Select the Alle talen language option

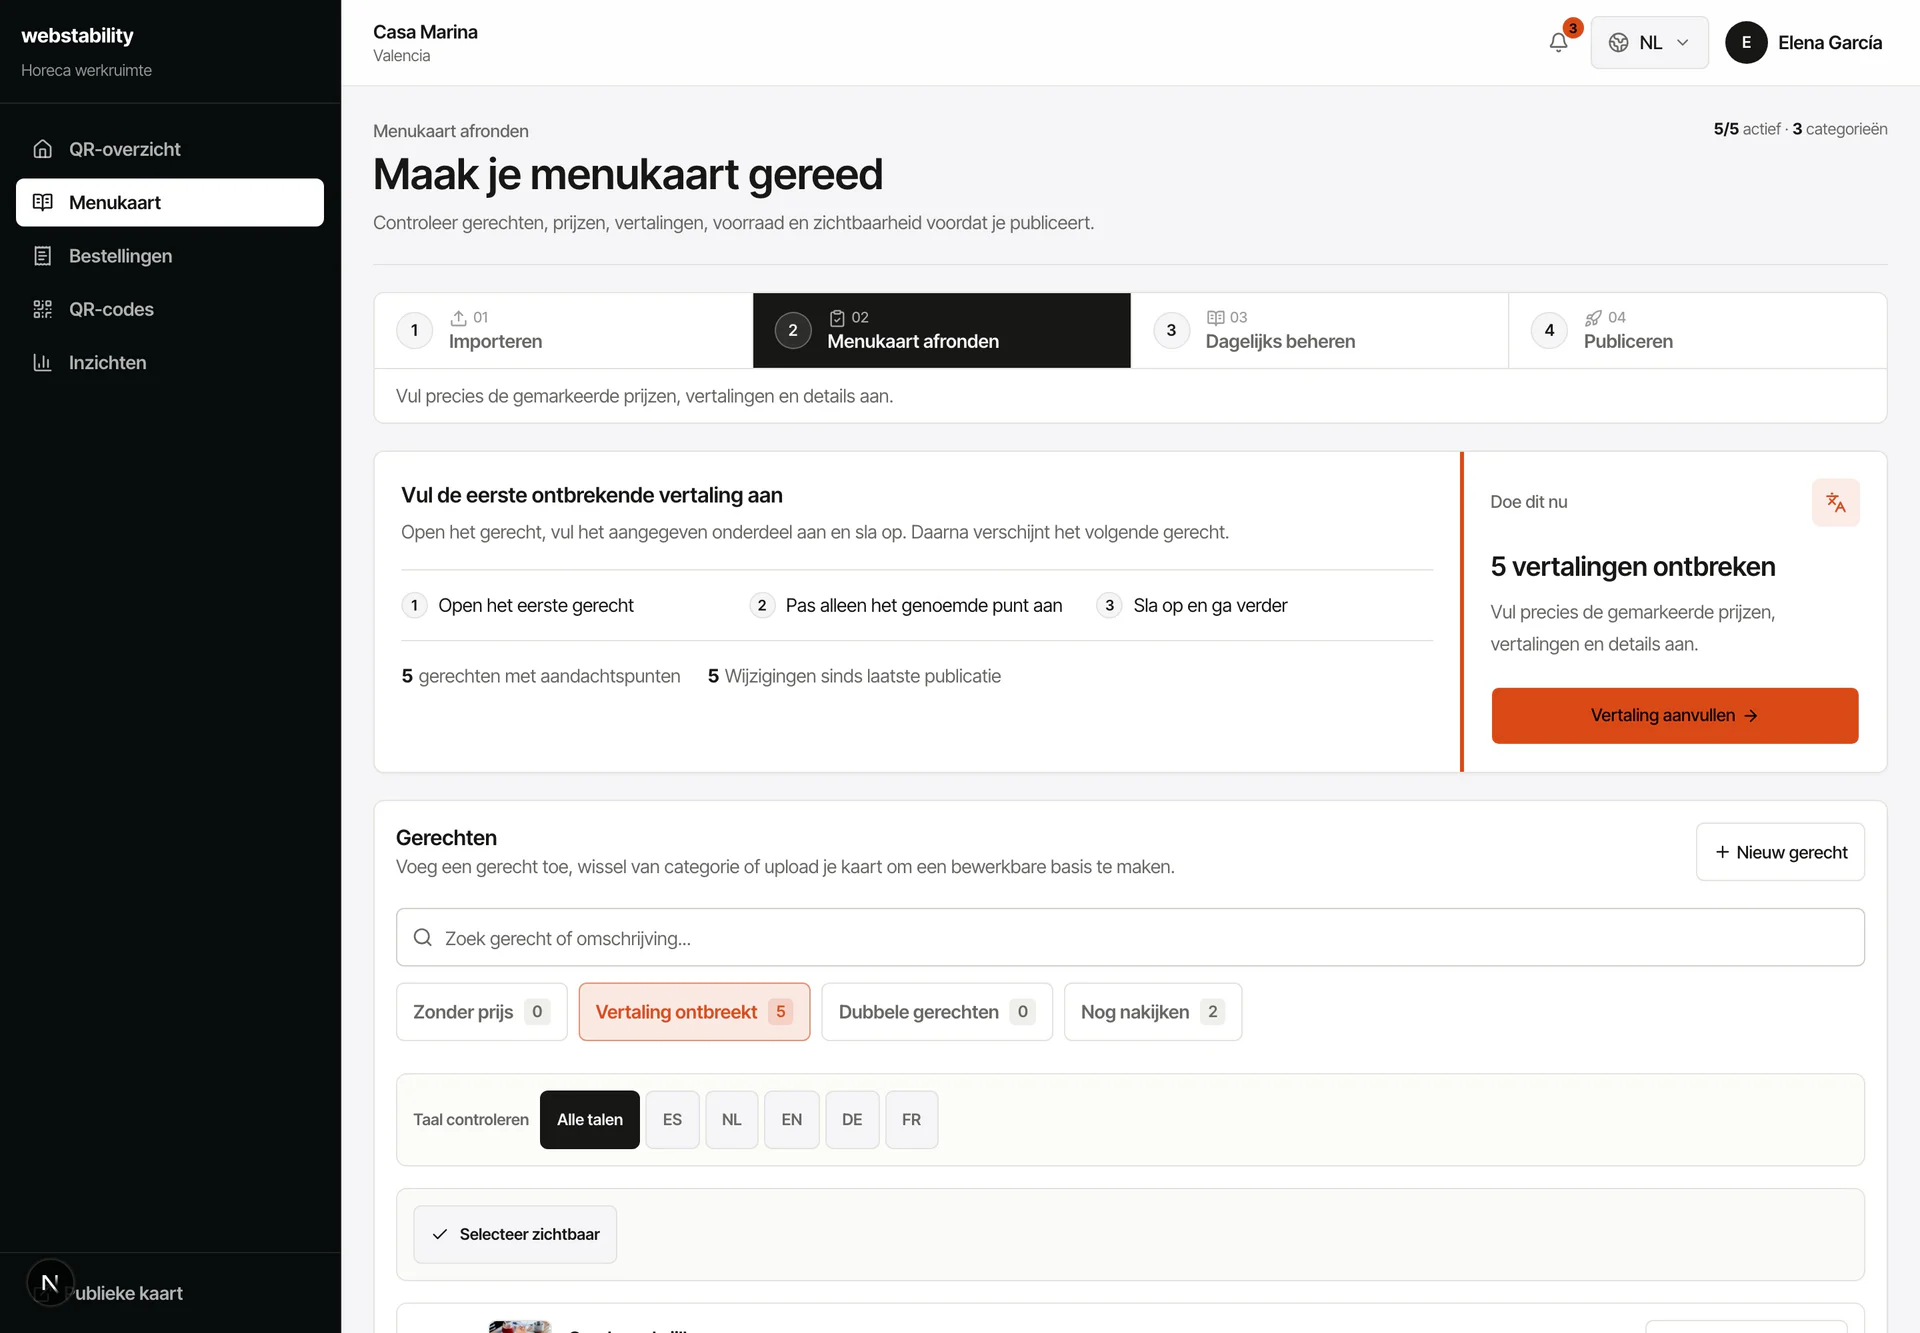click(590, 1119)
